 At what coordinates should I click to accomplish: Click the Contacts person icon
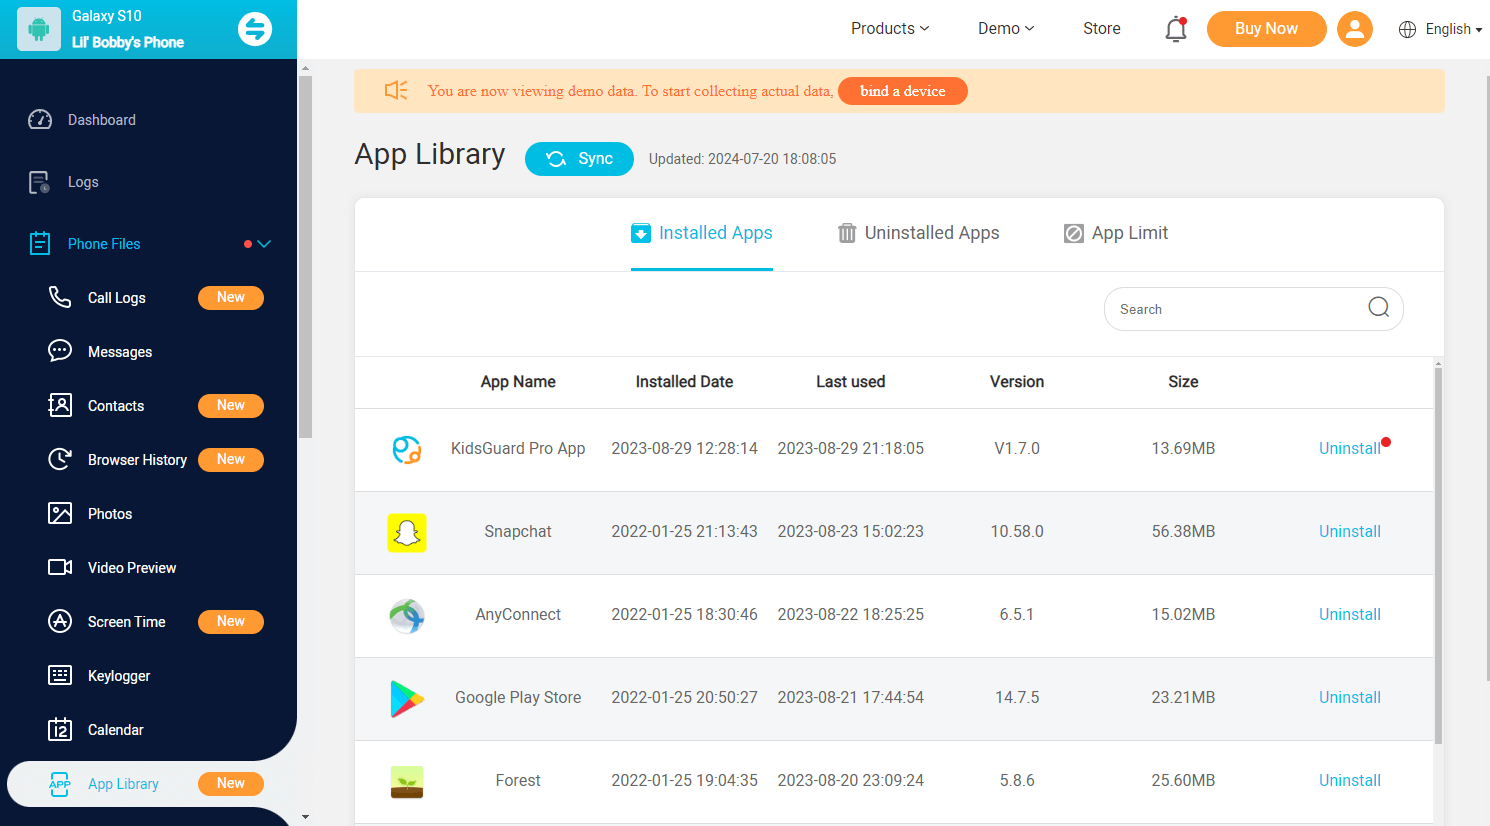pos(60,405)
